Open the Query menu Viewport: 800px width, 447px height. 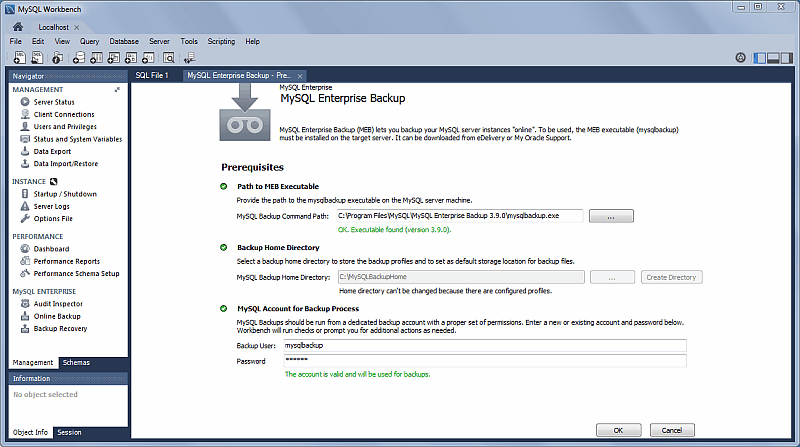[x=89, y=41]
